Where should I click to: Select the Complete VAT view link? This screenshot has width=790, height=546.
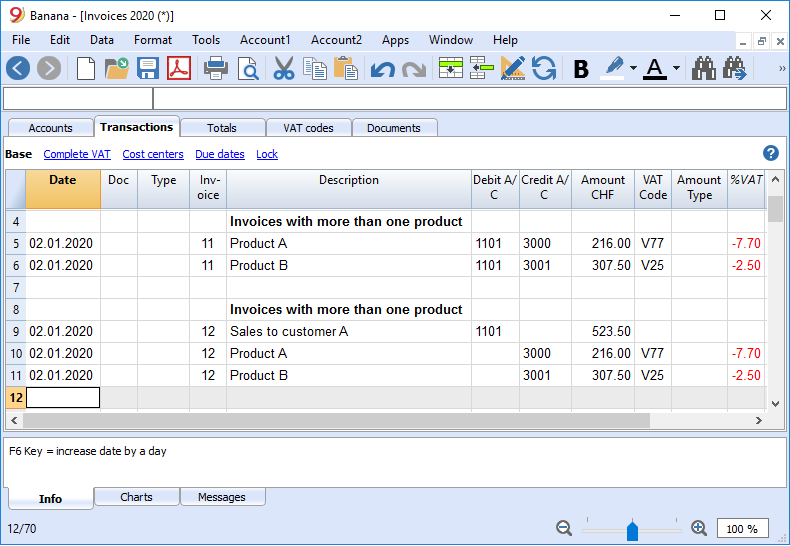pyautogui.click(x=77, y=154)
